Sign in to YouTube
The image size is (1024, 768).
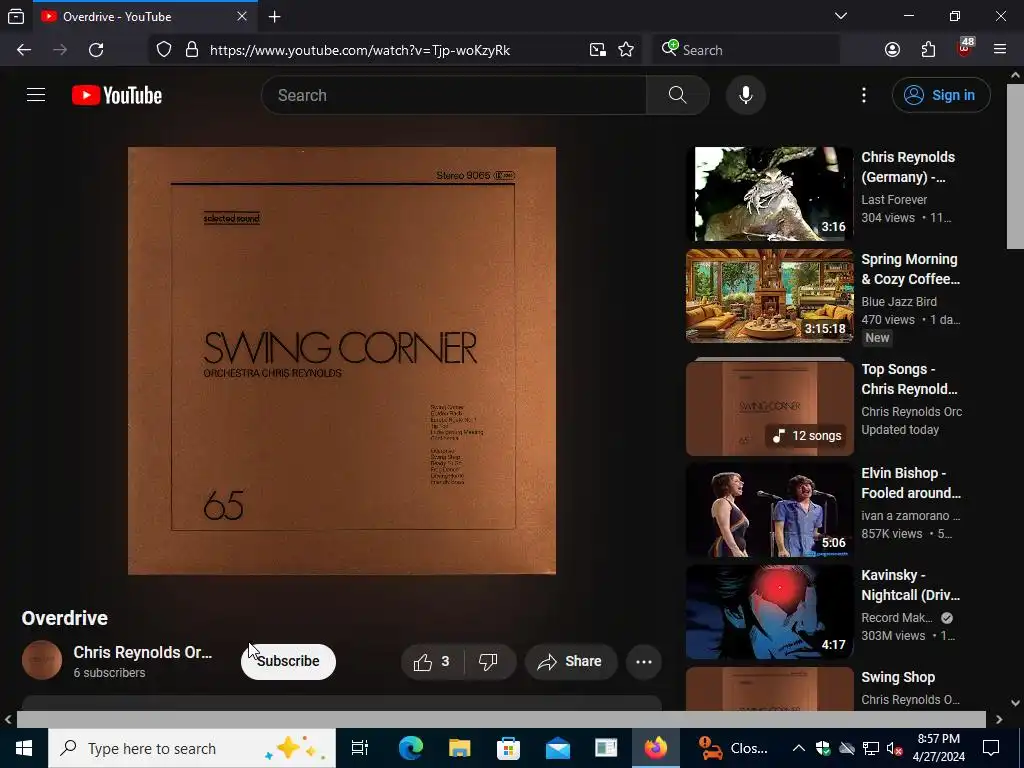[x=940, y=95]
